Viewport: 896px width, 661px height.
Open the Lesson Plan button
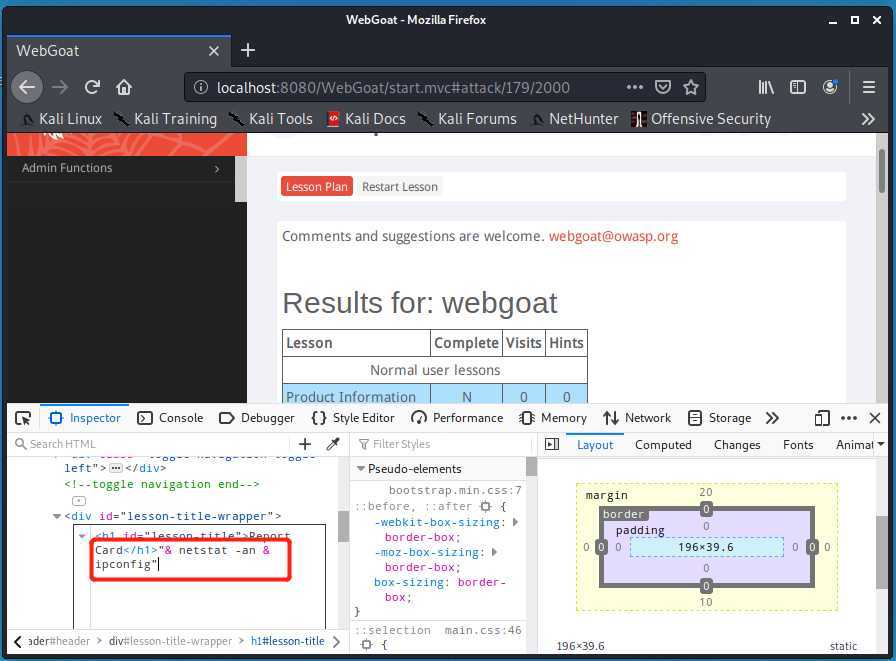[x=317, y=187]
